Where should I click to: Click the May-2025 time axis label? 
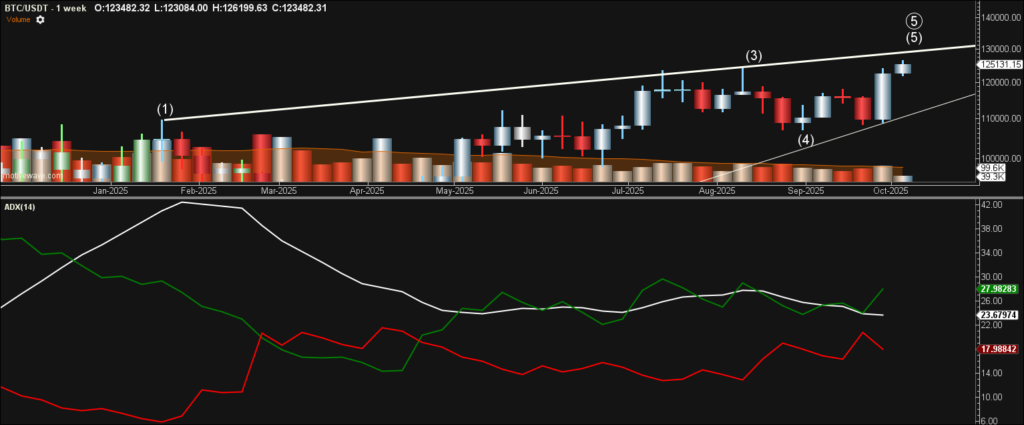[x=455, y=191]
